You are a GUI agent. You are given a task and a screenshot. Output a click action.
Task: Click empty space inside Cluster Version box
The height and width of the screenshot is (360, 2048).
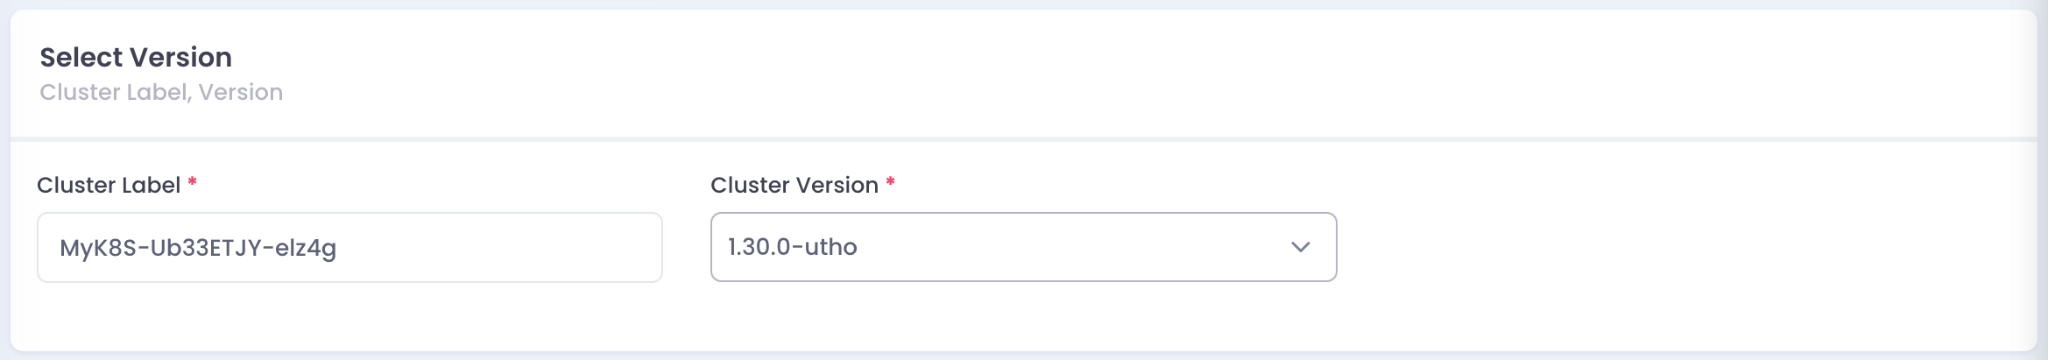coord(1070,247)
